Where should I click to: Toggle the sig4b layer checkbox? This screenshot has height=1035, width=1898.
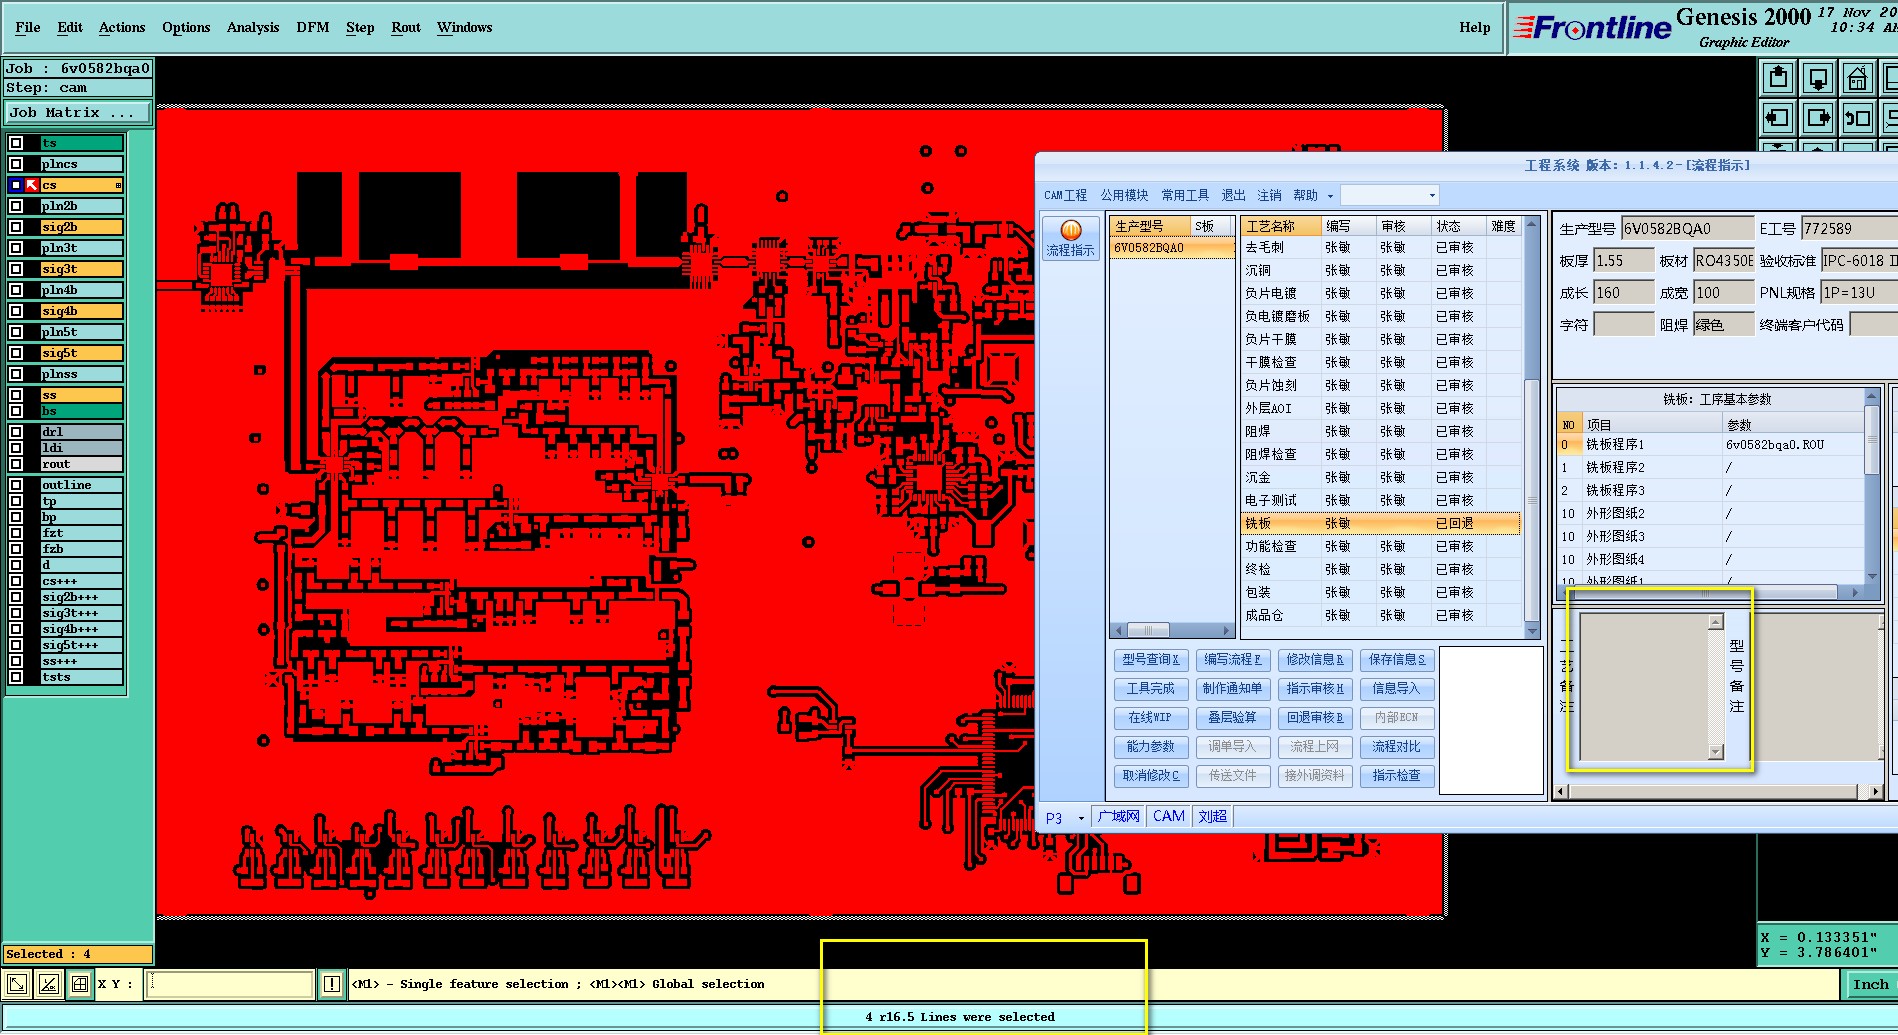[16, 311]
